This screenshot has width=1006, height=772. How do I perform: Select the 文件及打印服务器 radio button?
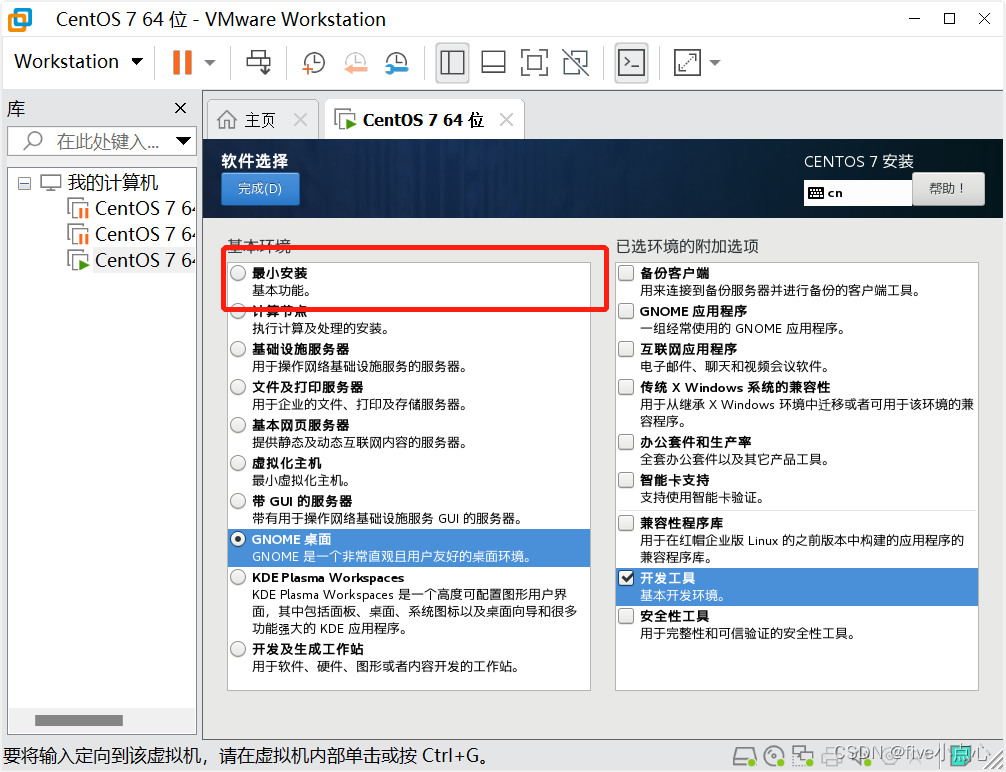238,387
